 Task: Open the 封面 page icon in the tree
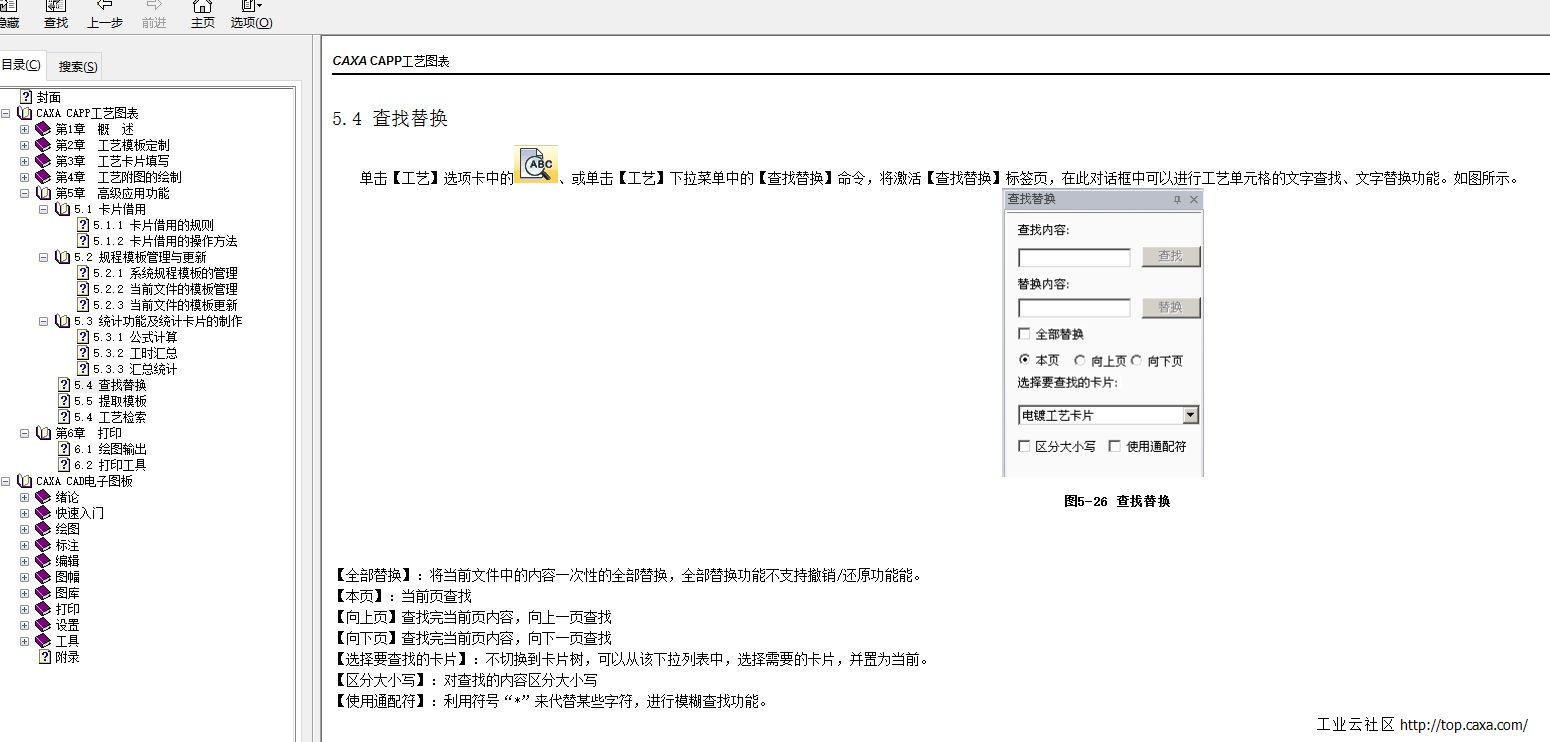[25, 96]
